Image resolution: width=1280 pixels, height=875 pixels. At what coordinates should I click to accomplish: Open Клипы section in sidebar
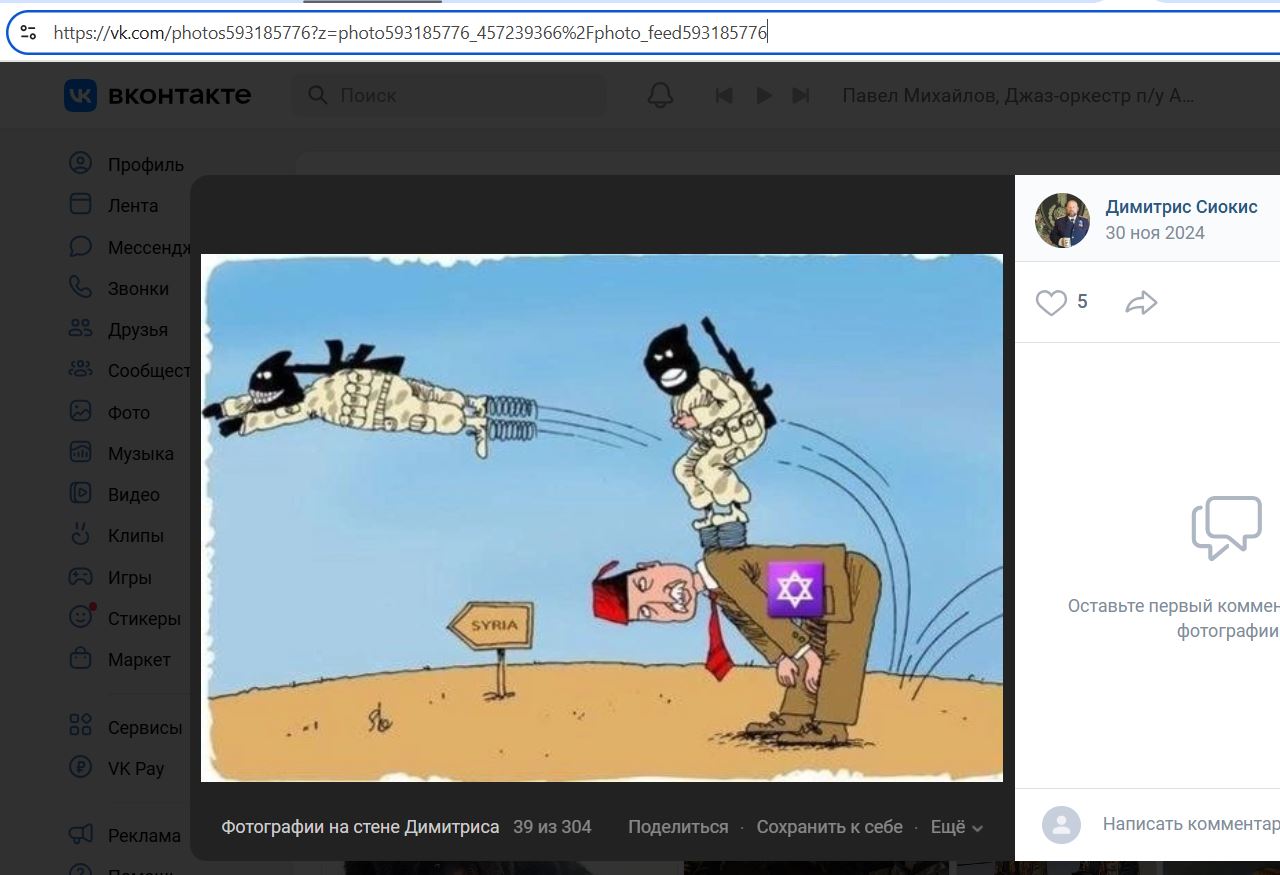pyautogui.click(x=116, y=535)
